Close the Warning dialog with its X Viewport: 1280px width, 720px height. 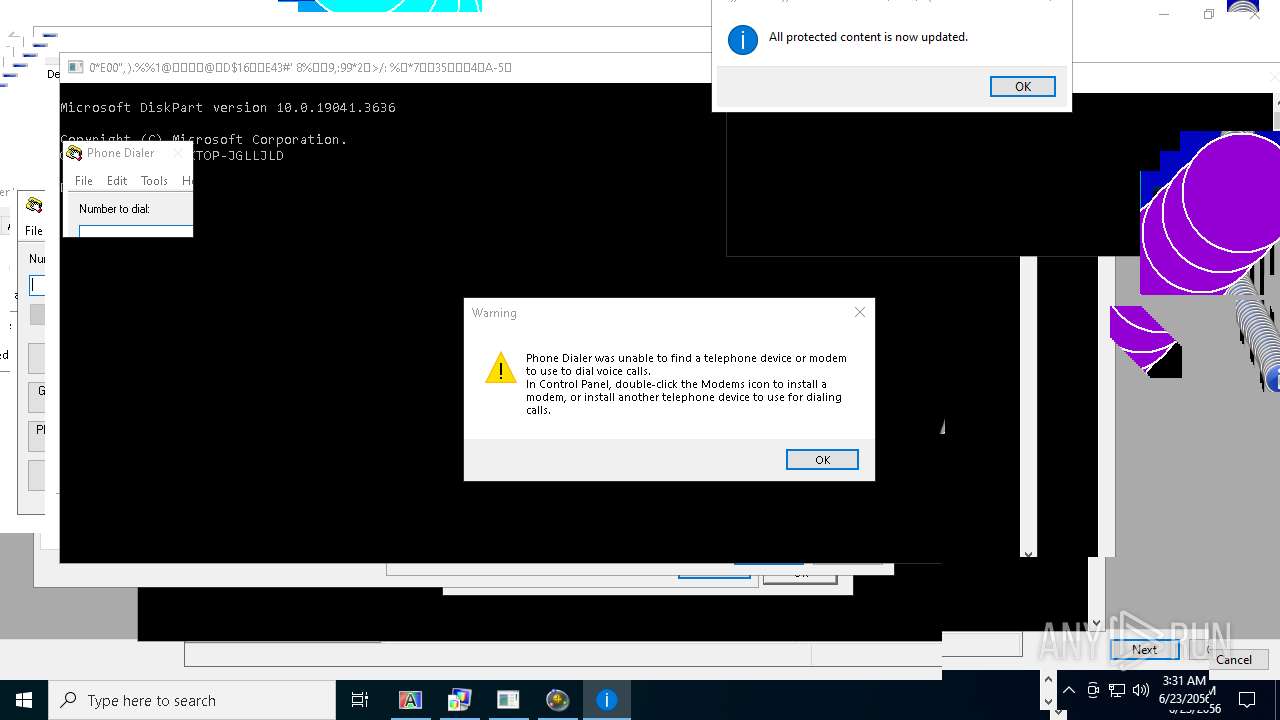860,312
